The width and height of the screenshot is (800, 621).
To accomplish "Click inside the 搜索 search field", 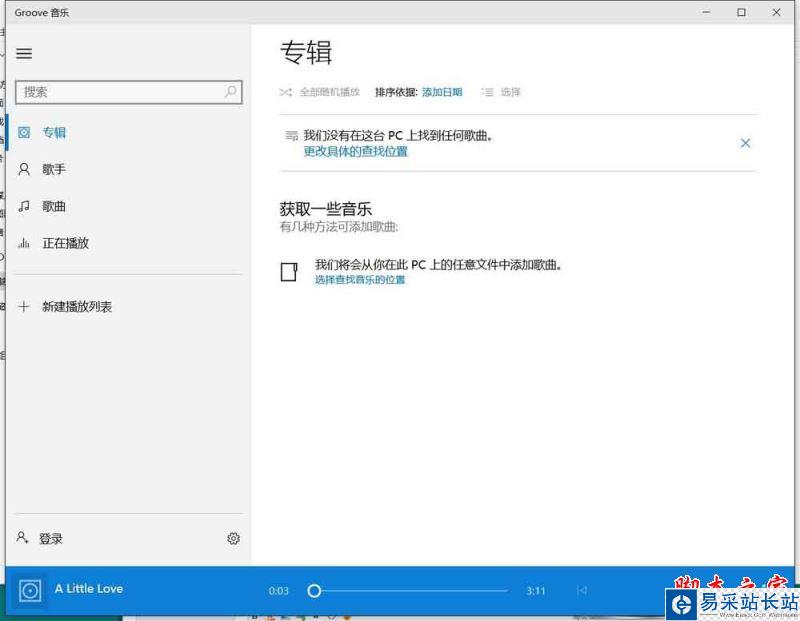I will 120,91.
